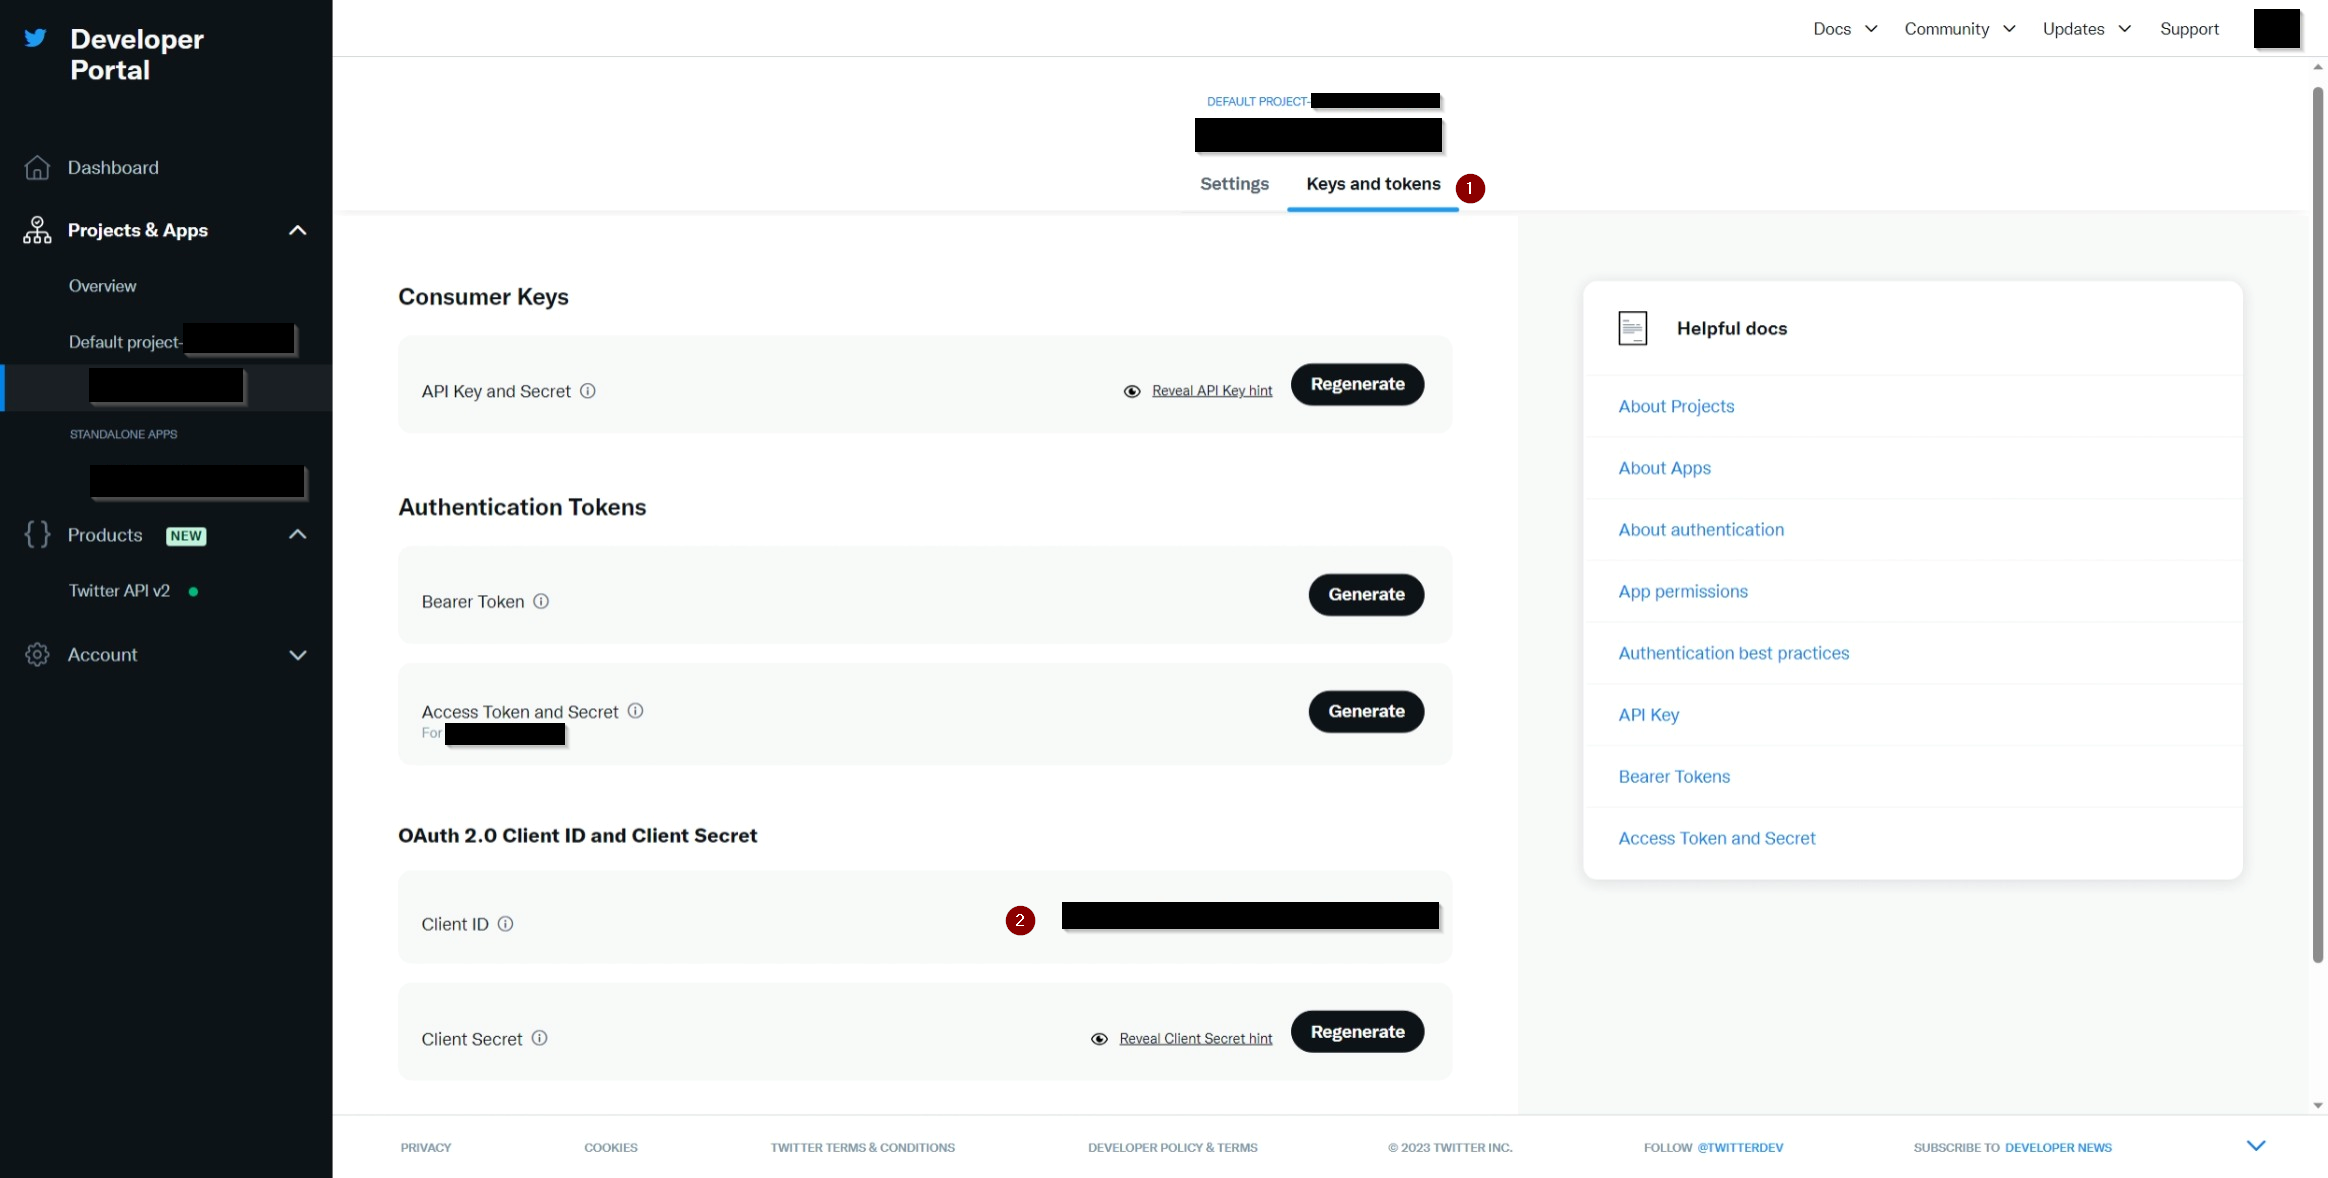Expand the Account sidebar section
Viewport: 2328px width, 1178px height.
pyautogui.click(x=297, y=655)
